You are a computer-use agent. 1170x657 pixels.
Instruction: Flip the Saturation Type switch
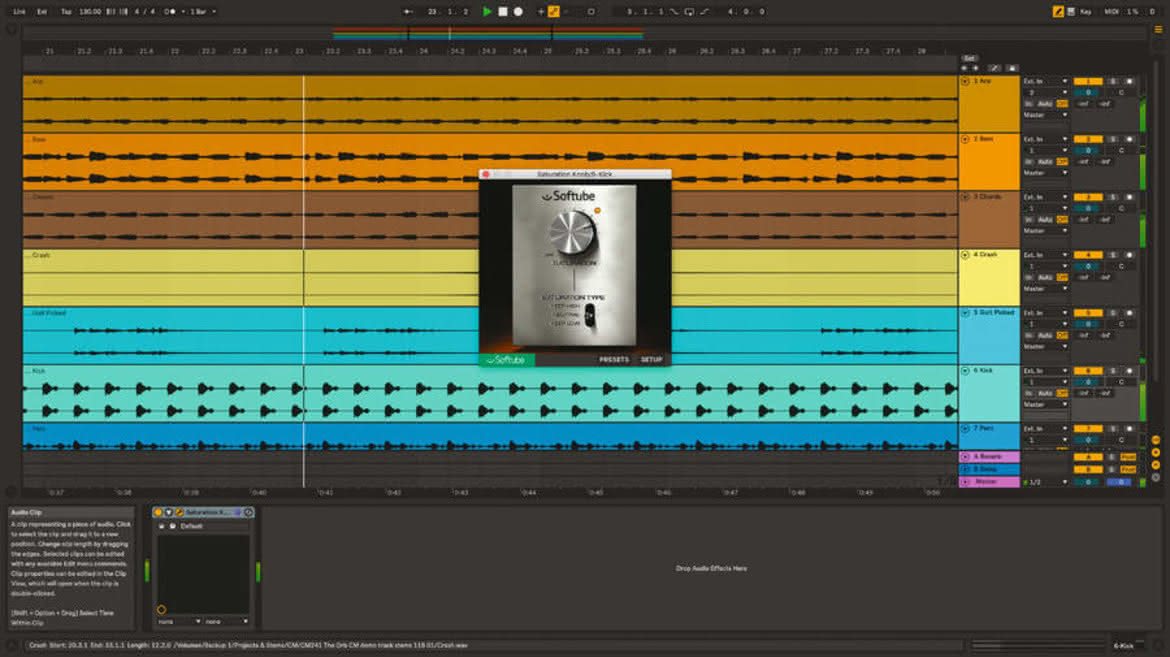coord(590,315)
